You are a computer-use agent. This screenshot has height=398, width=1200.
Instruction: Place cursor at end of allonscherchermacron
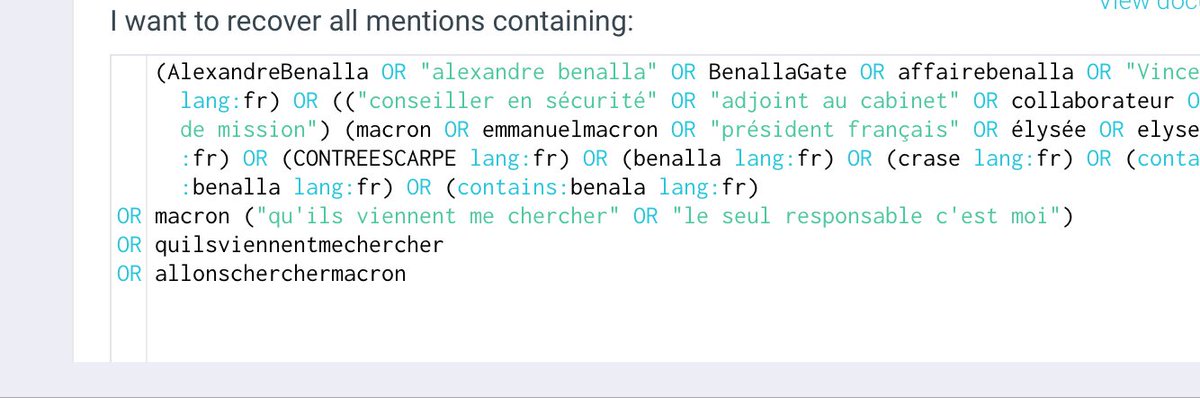pos(407,273)
